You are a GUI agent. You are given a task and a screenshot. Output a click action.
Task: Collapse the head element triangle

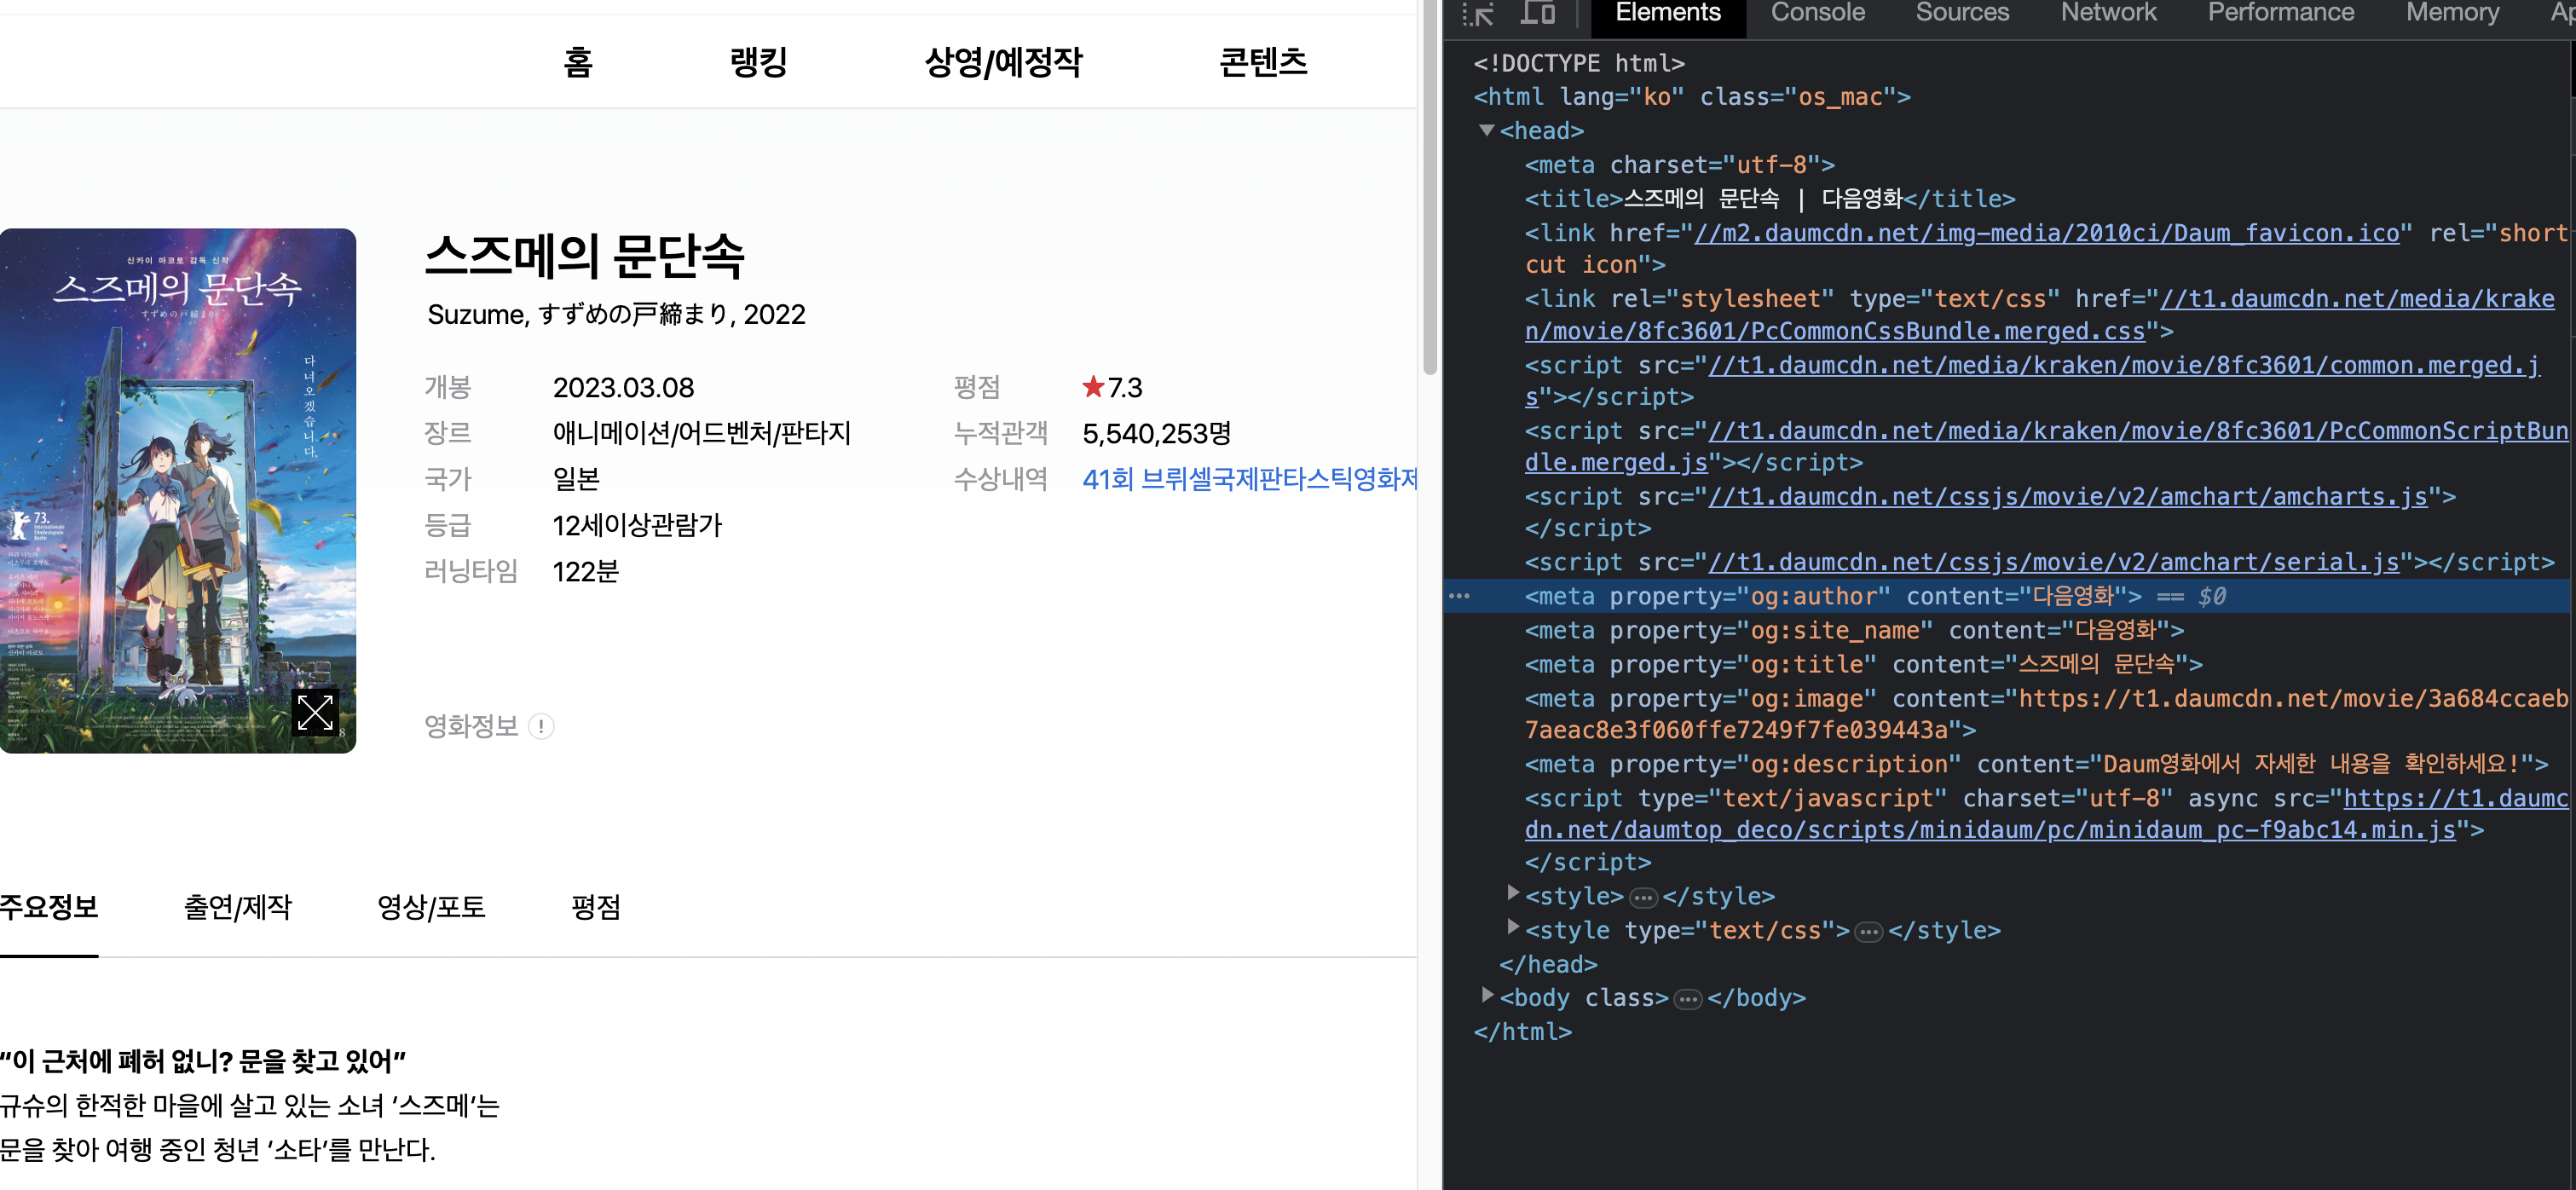click(1487, 130)
